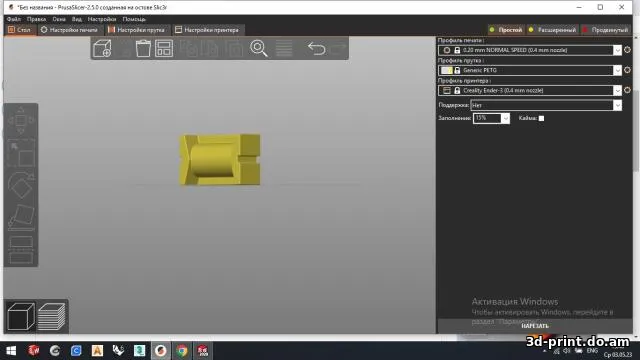Open filament profile settings gear icon
This screenshot has height=360, width=640.
pos(627,70)
